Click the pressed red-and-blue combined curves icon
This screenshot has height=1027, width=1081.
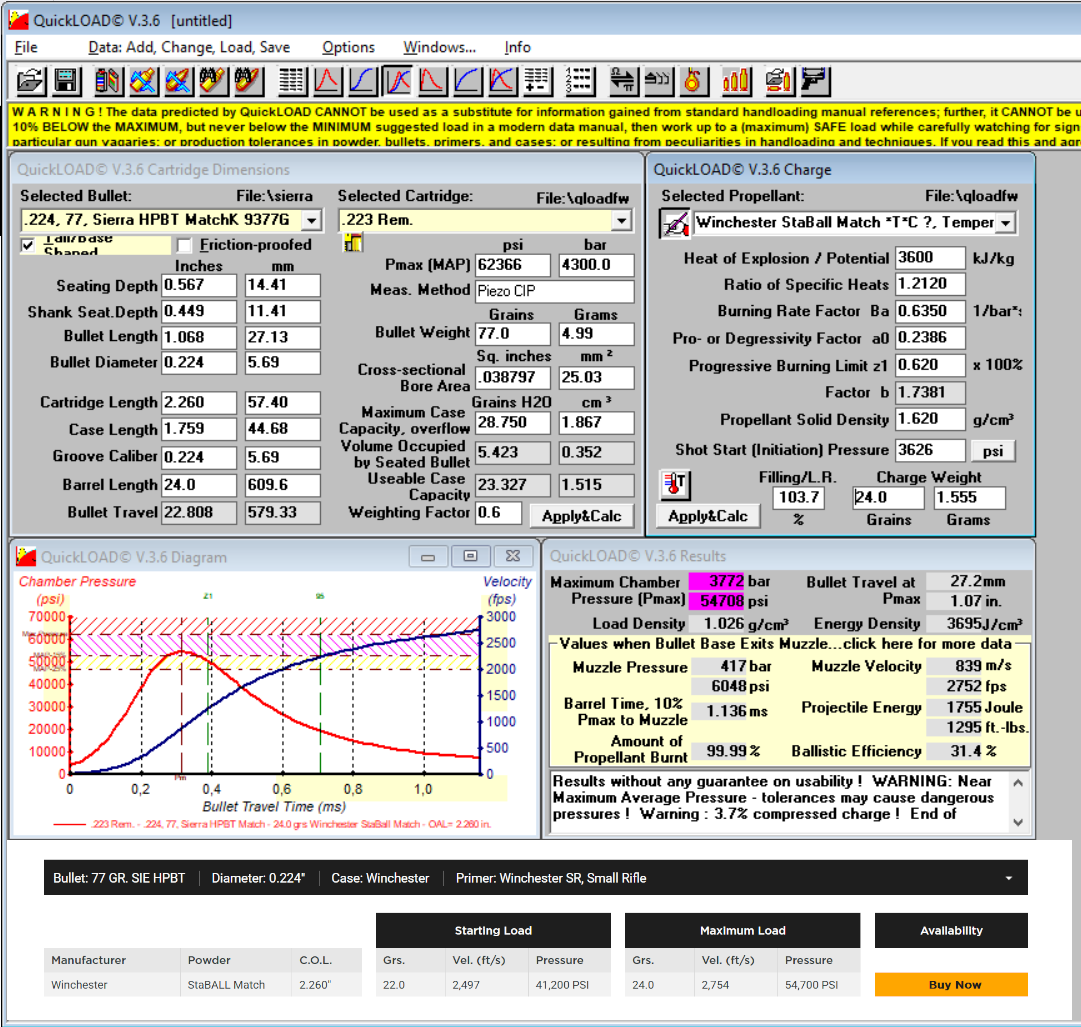[x=398, y=81]
